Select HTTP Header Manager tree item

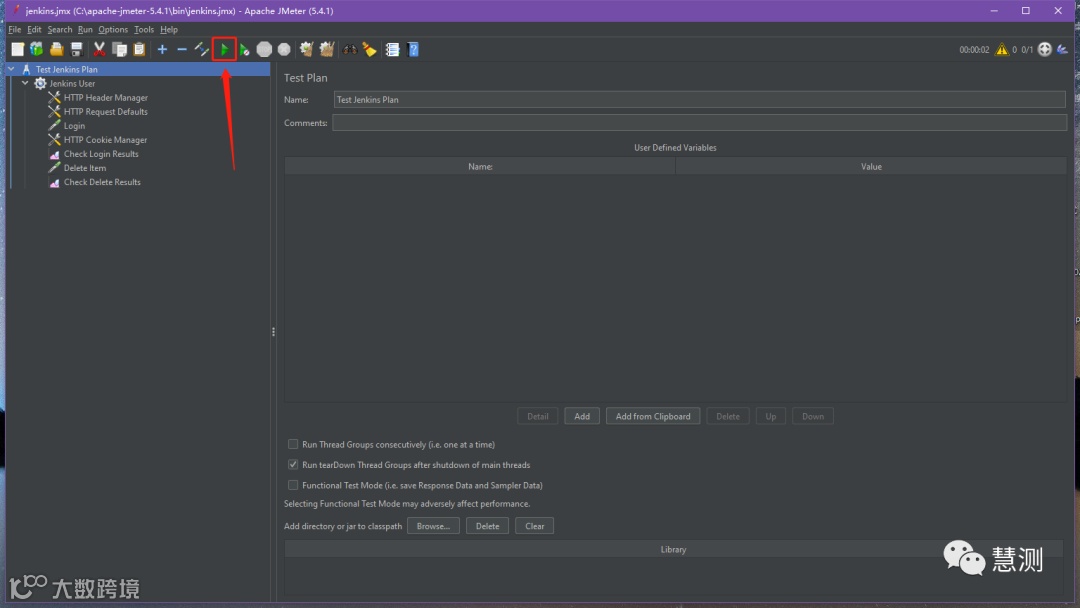click(105, 98)
